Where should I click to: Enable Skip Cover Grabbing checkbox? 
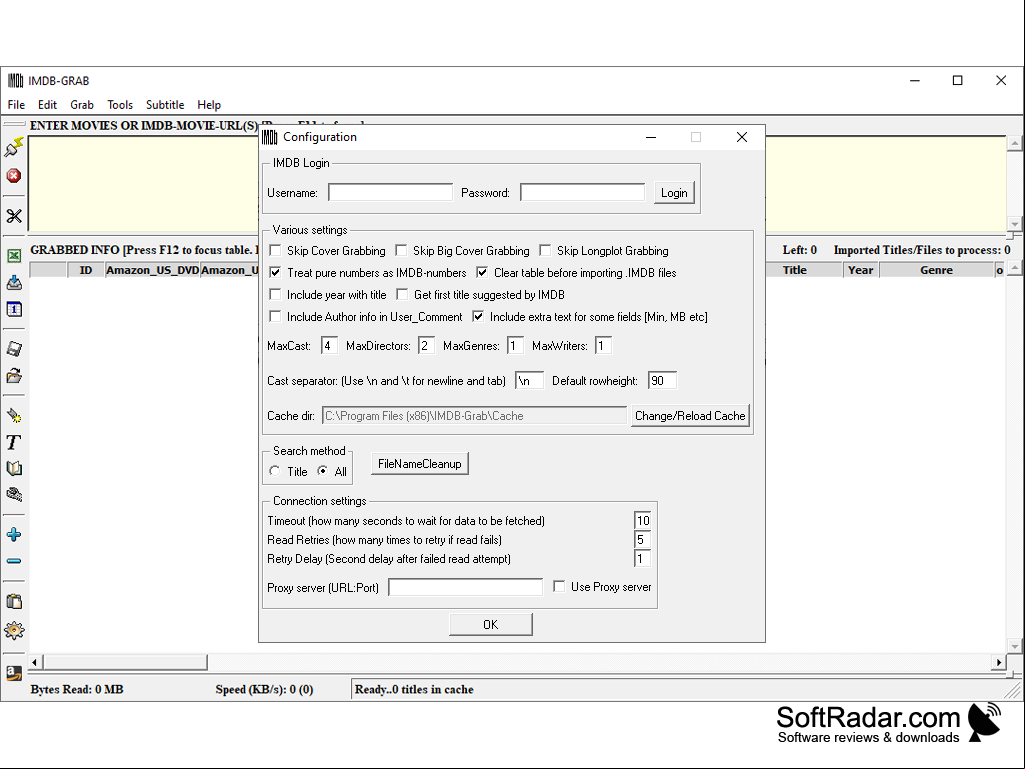click(275, 250)
